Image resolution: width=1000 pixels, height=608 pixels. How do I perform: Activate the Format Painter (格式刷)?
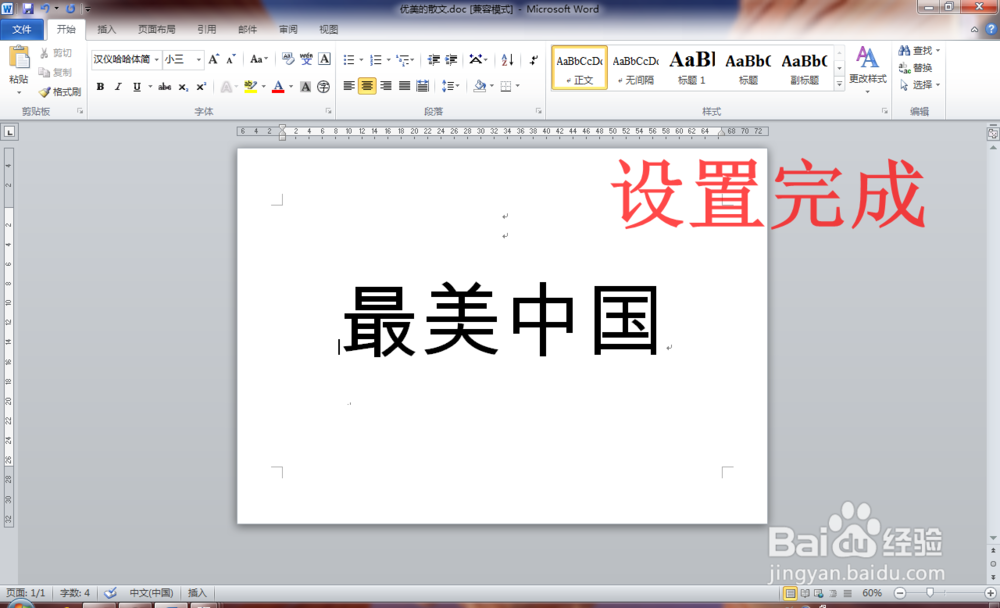pyautogui.click(x=60, y=91)
